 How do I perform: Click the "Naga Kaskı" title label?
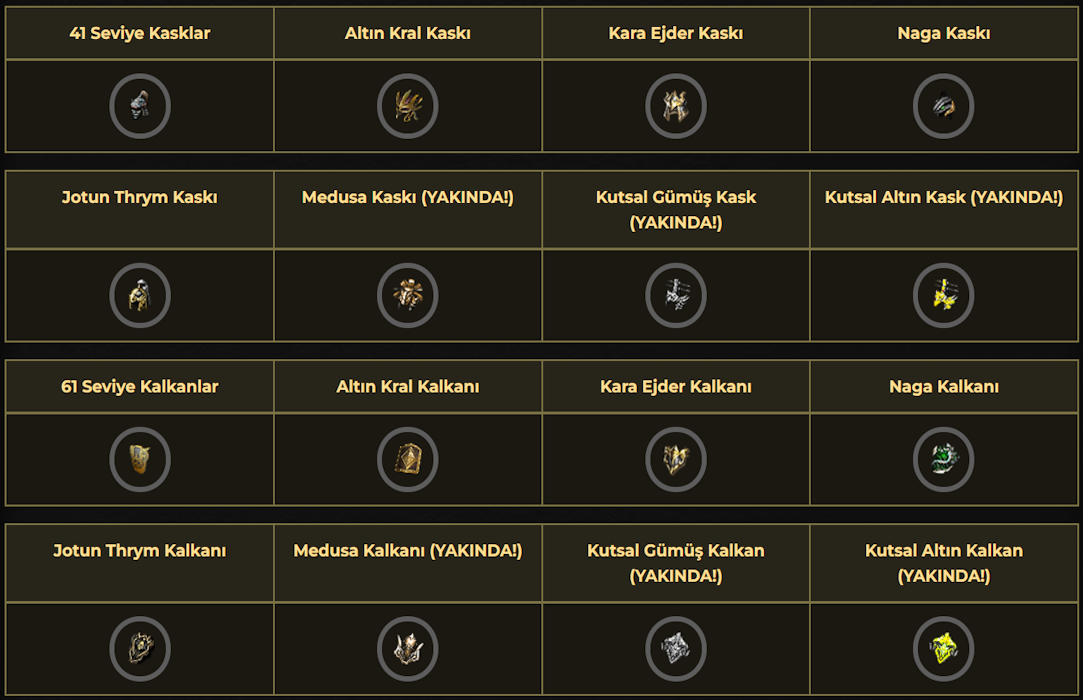pyautogui.click(x=944, y=33)
